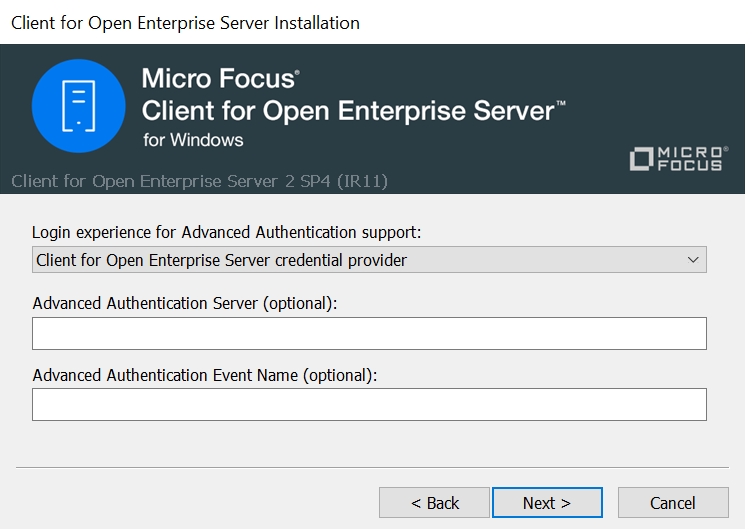Click the installation window title text
This screenshot has width=745, height=529.
coord(185,22)
